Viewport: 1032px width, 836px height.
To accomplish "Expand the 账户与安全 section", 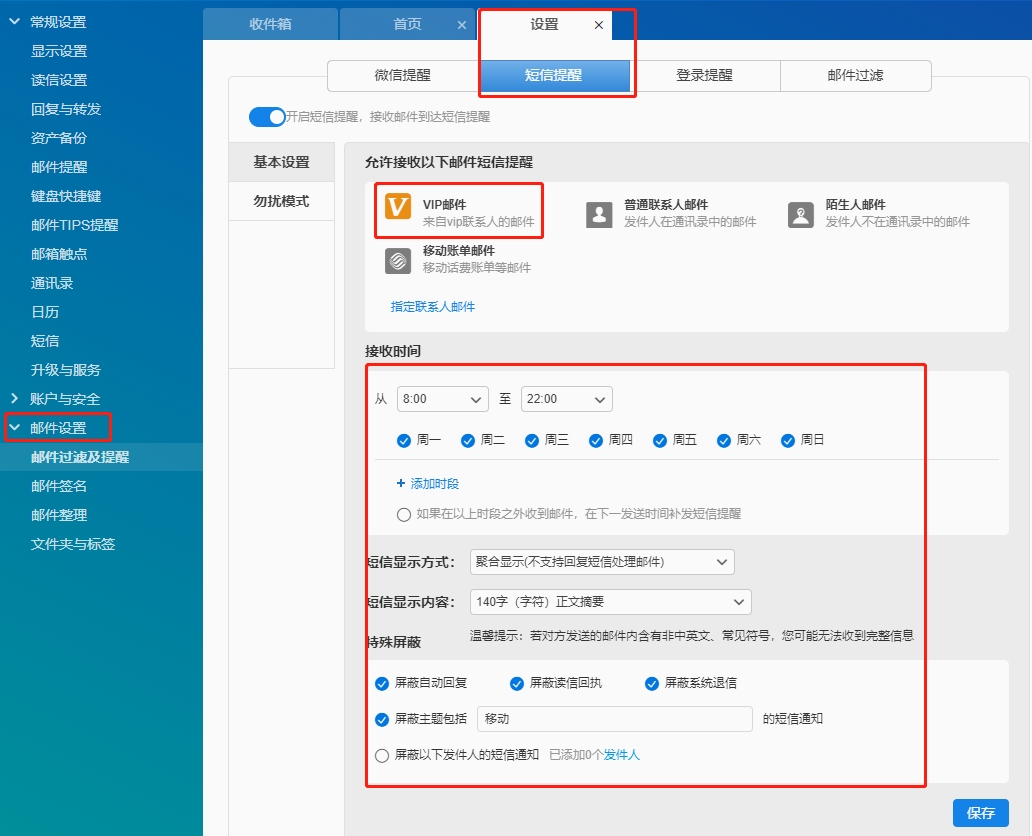I will pyautogui.click(x=14, y=399).
